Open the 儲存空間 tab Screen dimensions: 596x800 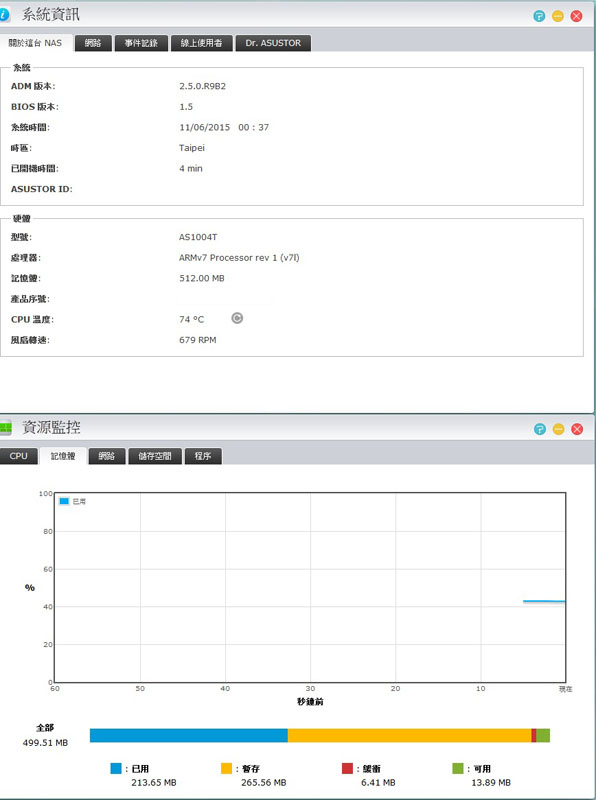155,456
